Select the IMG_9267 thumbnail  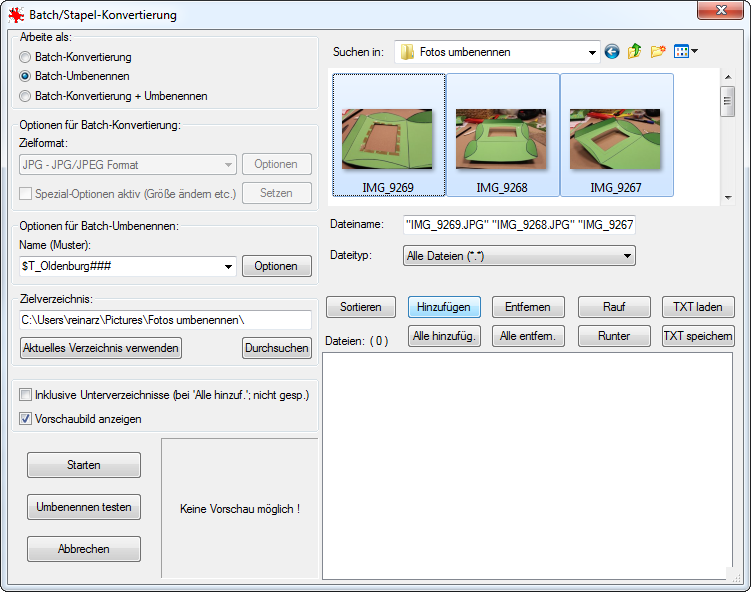pos(616,135)
